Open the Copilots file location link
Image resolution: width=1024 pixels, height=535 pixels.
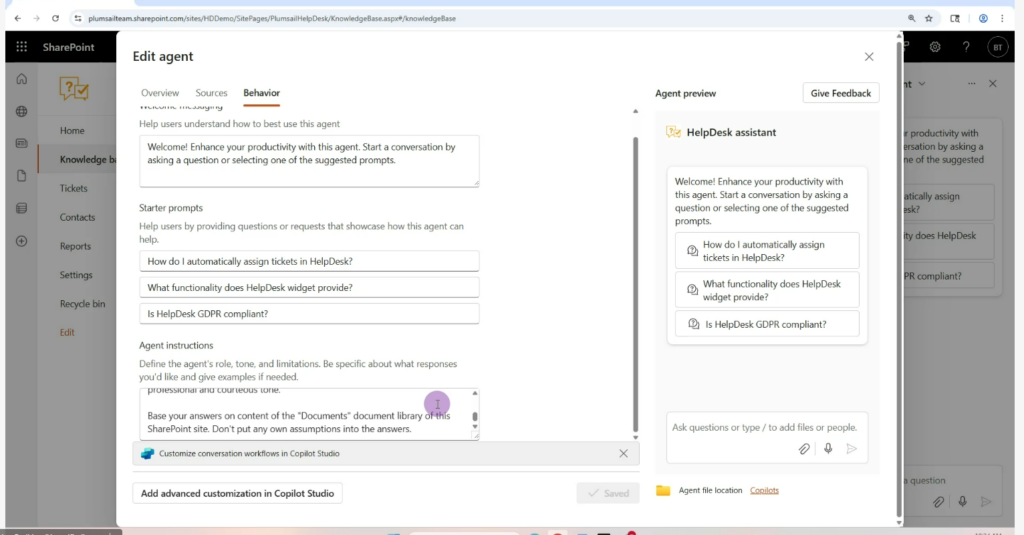tap(764, 490)
